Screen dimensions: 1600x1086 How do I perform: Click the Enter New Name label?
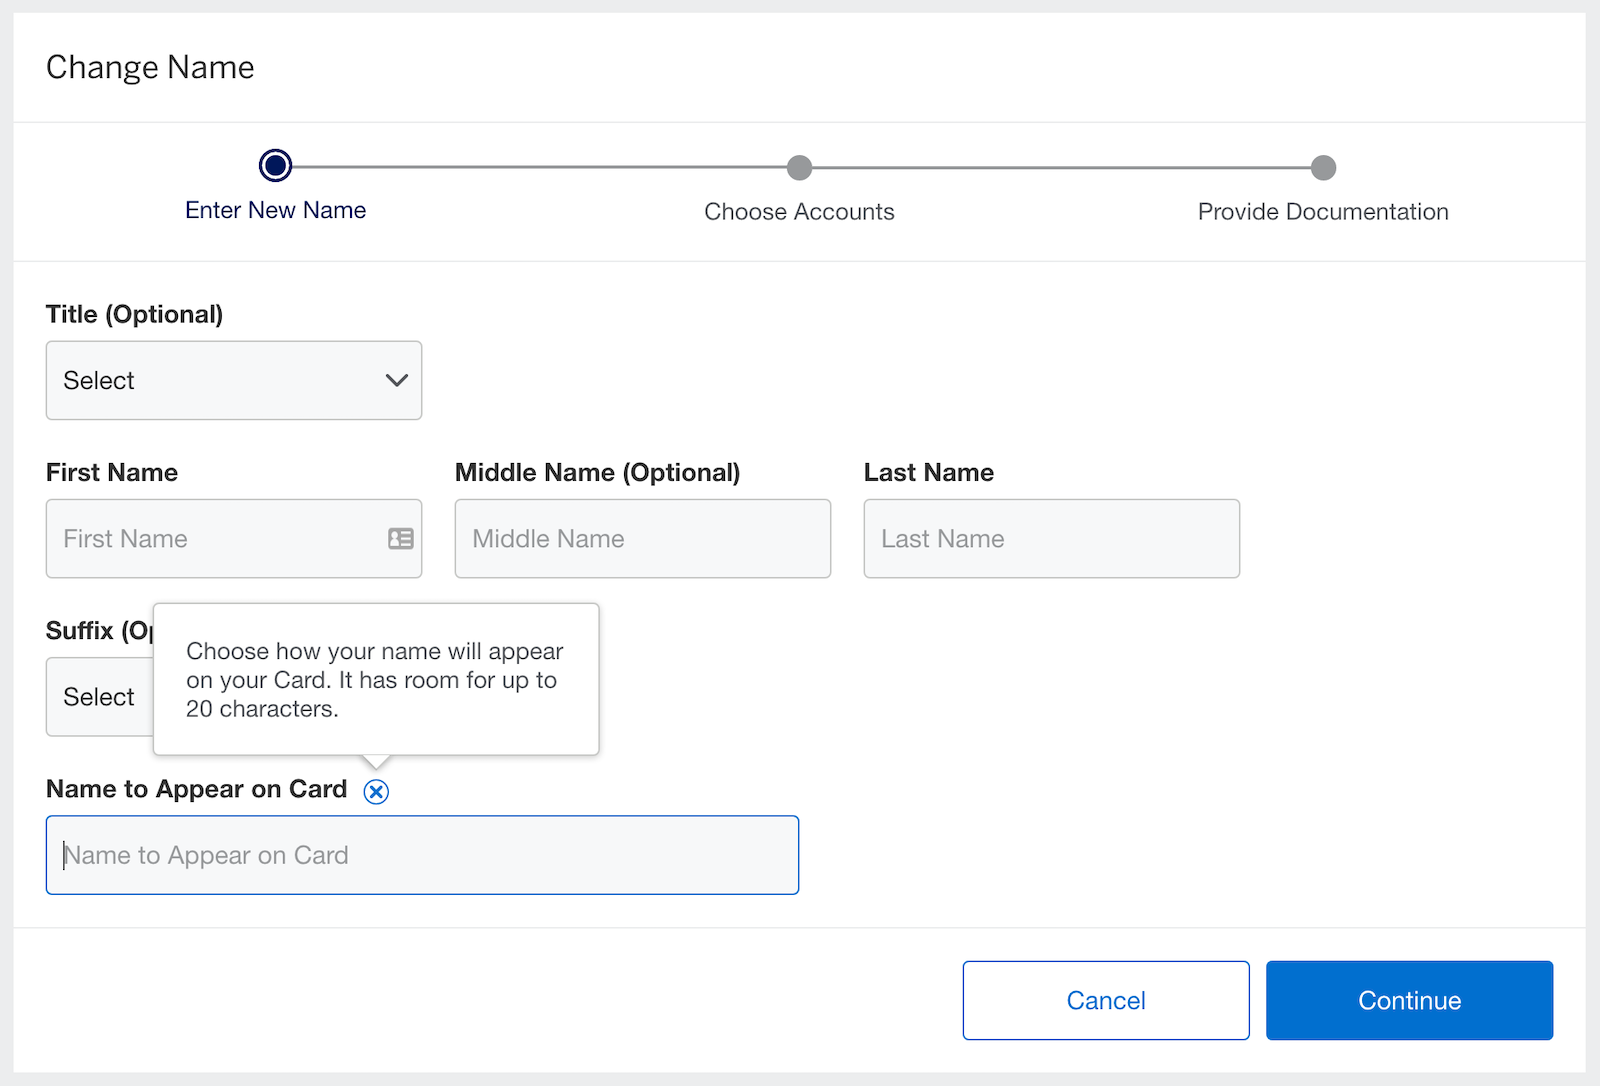pyautogui.click(x=275, y=210)
